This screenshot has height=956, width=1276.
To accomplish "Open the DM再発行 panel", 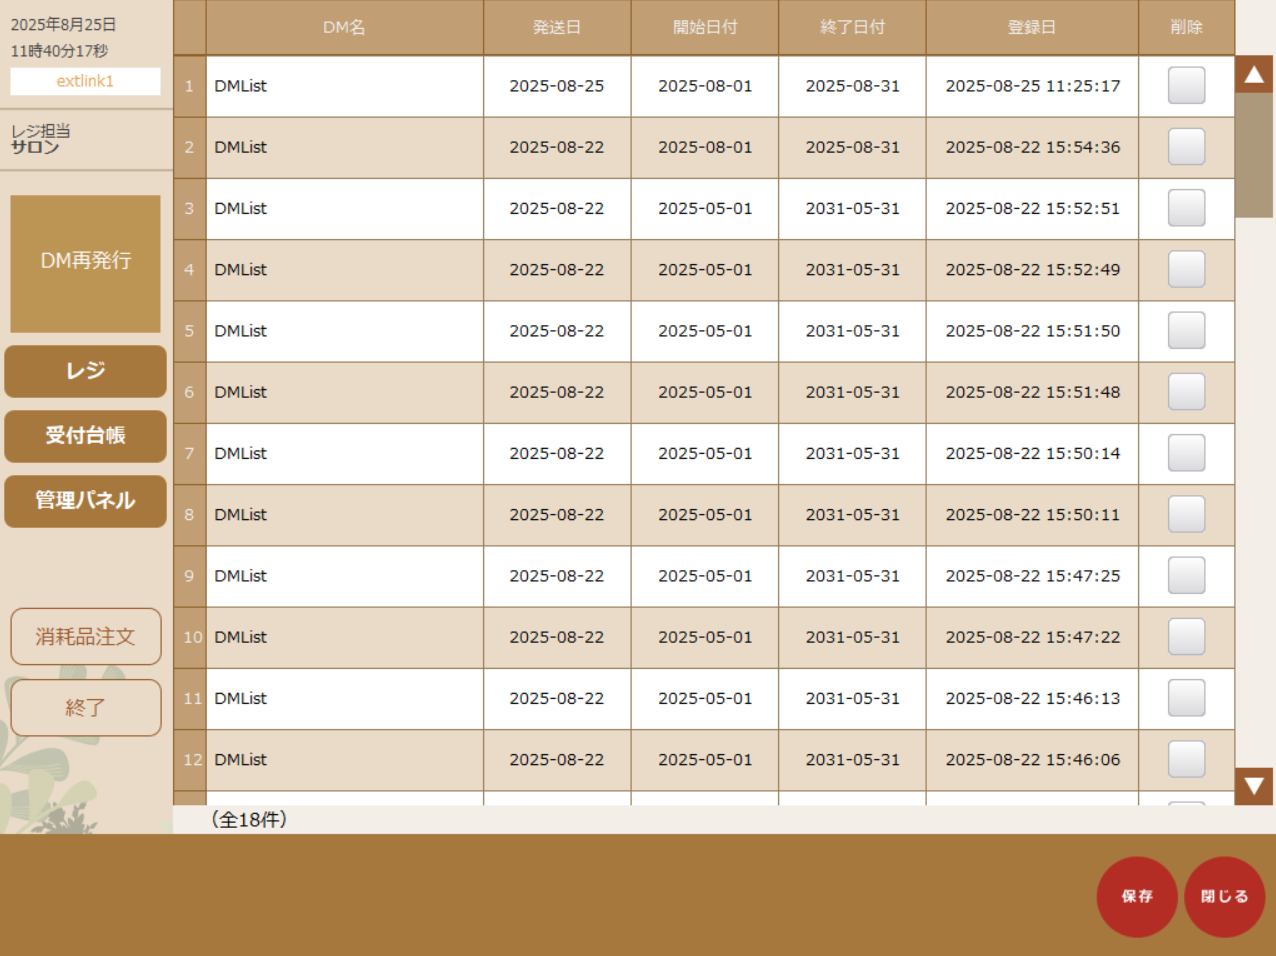I will (85, 263).
